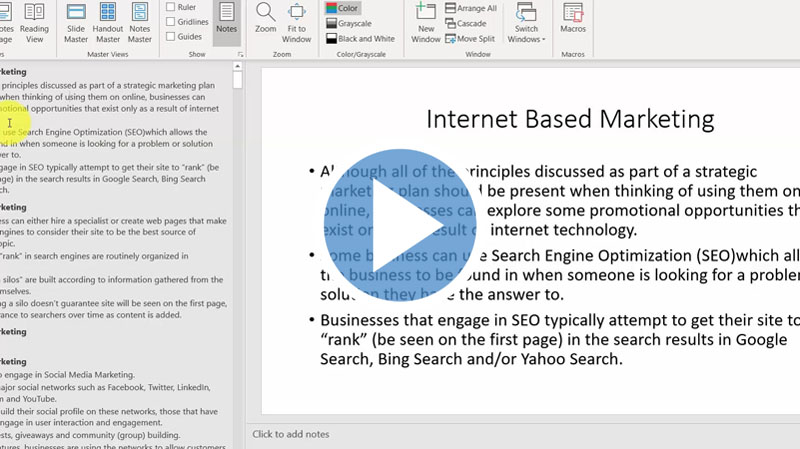
Task: Click Arrange All windows
Action: [470, 8]
